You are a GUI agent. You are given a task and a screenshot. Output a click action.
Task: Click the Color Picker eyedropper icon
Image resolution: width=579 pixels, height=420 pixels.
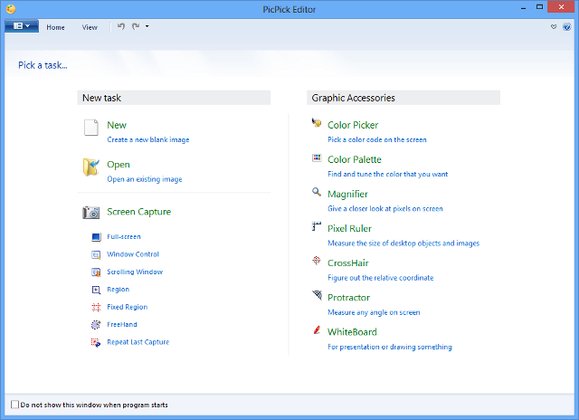pos(316,123)
